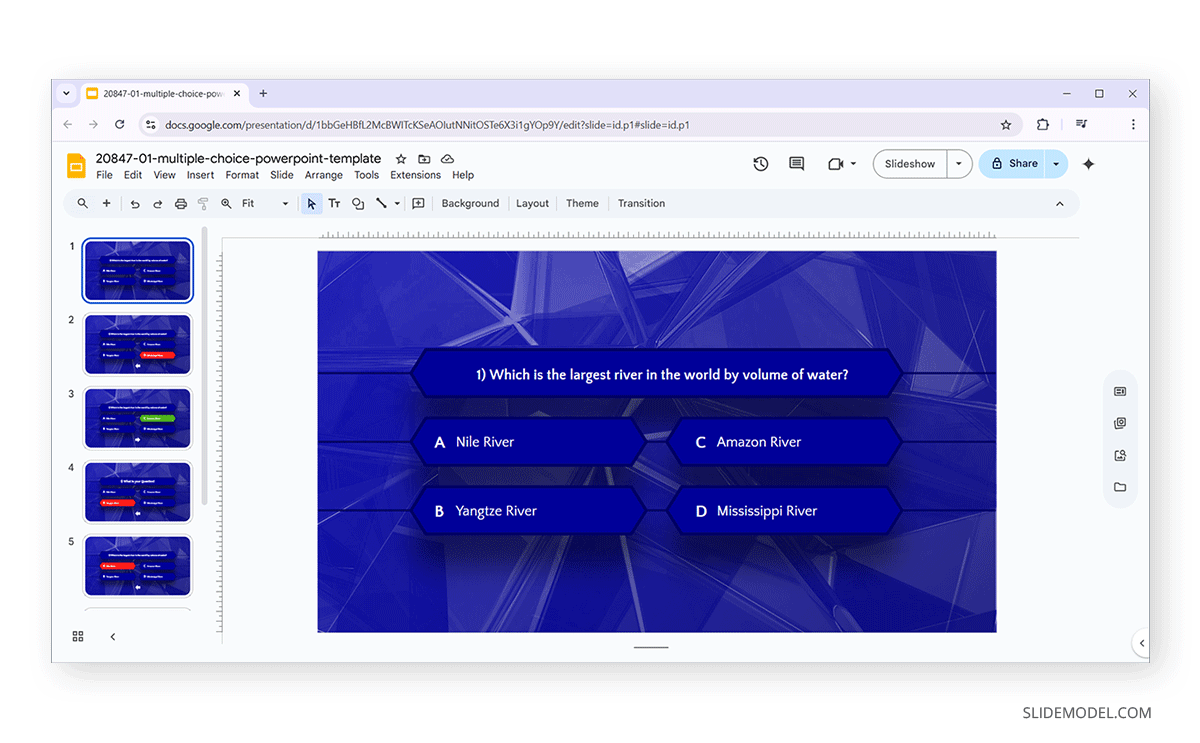Image resolution: width=1200 pixels, height=743 pixels.
Task: Toggle grid view of slides
Action: (78, 636)
